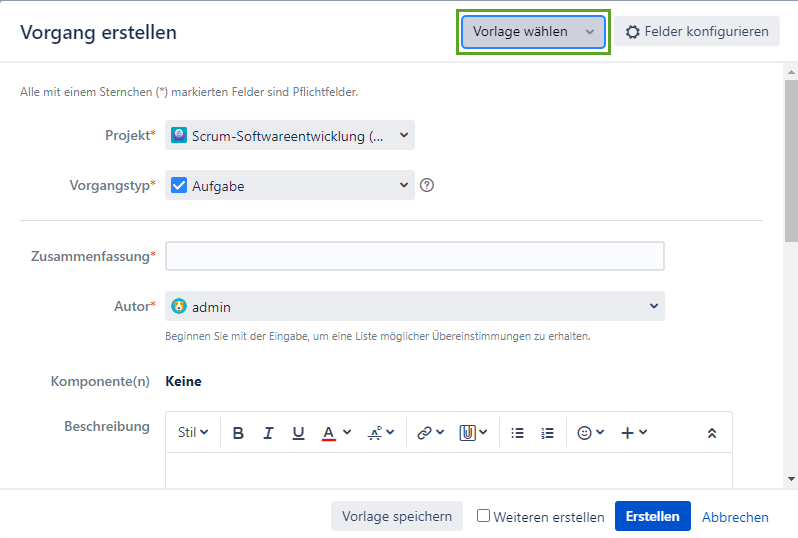
Task: Create a numbered list in description
Action: (x=547, y=433)
